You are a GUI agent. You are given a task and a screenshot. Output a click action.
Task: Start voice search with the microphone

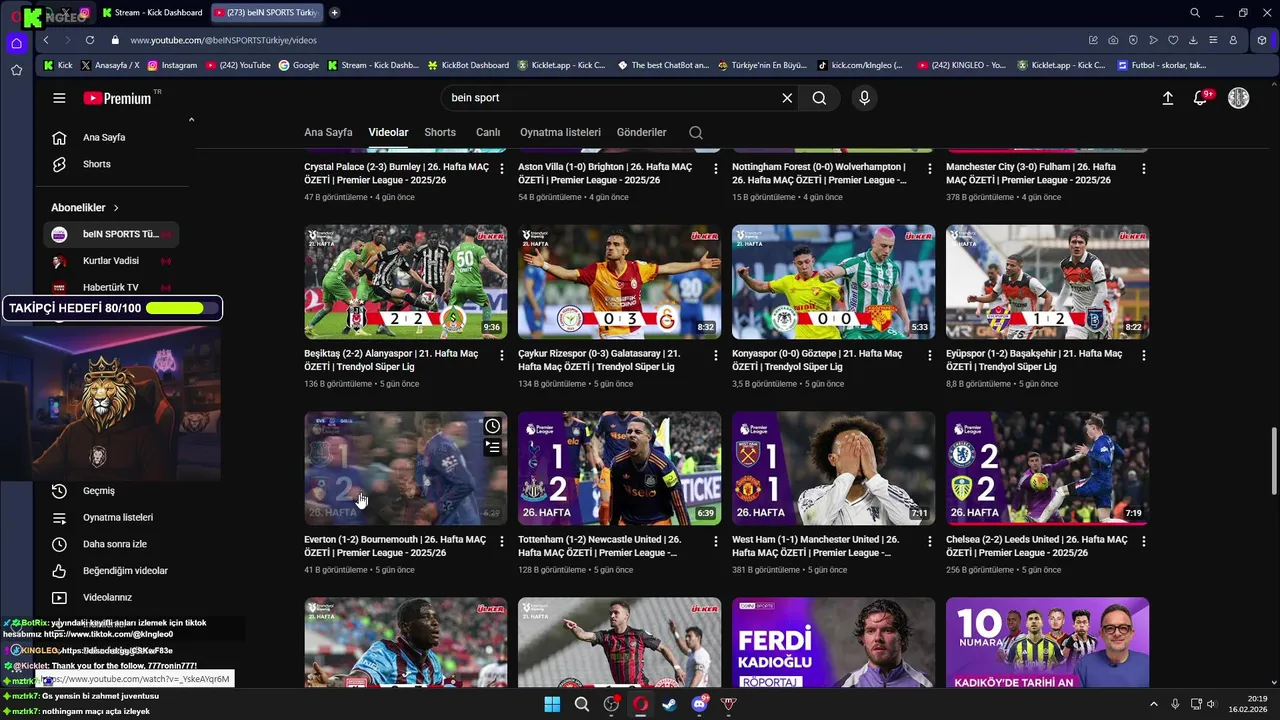864,98
